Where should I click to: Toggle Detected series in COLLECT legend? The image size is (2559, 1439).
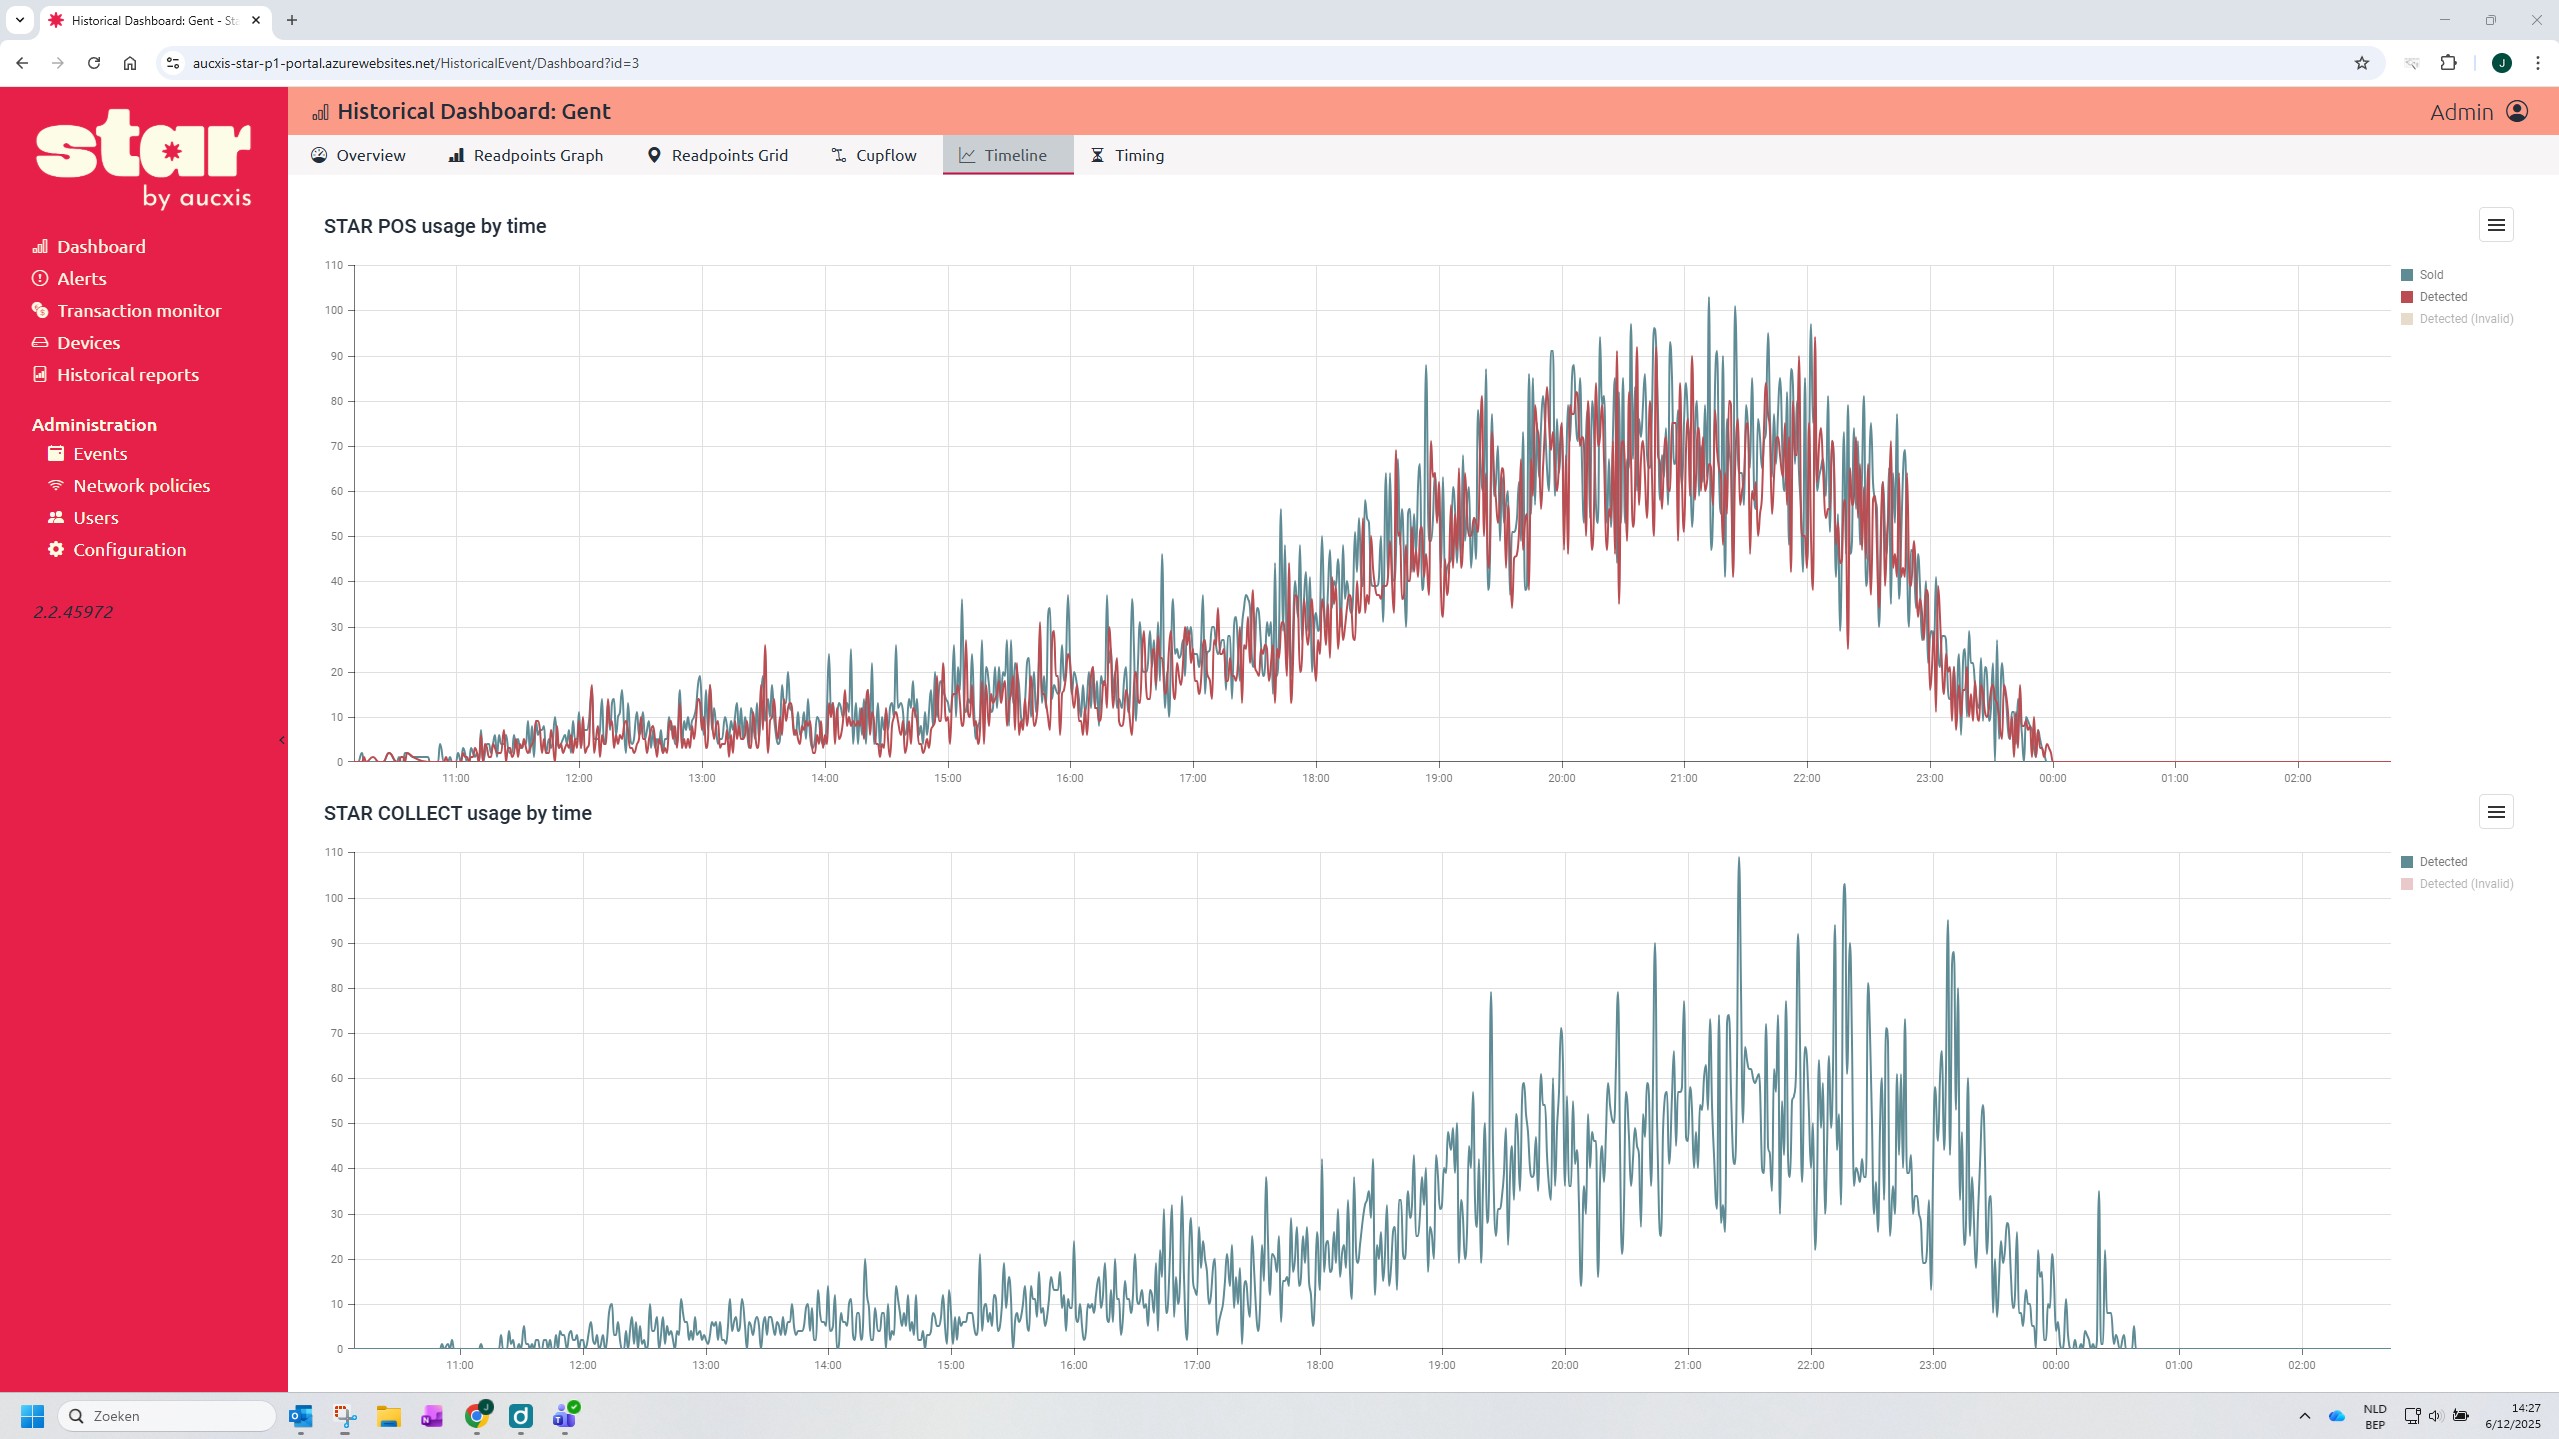[2434, 862]
